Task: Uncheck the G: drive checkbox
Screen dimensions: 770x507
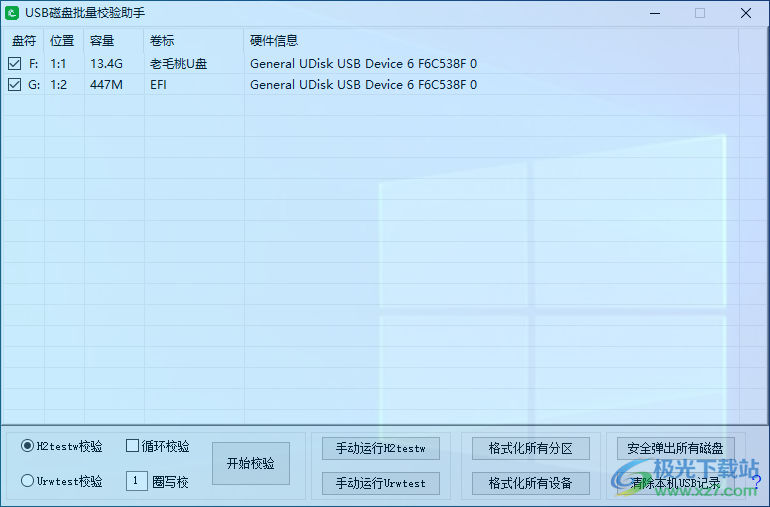Action: (15, 84)
